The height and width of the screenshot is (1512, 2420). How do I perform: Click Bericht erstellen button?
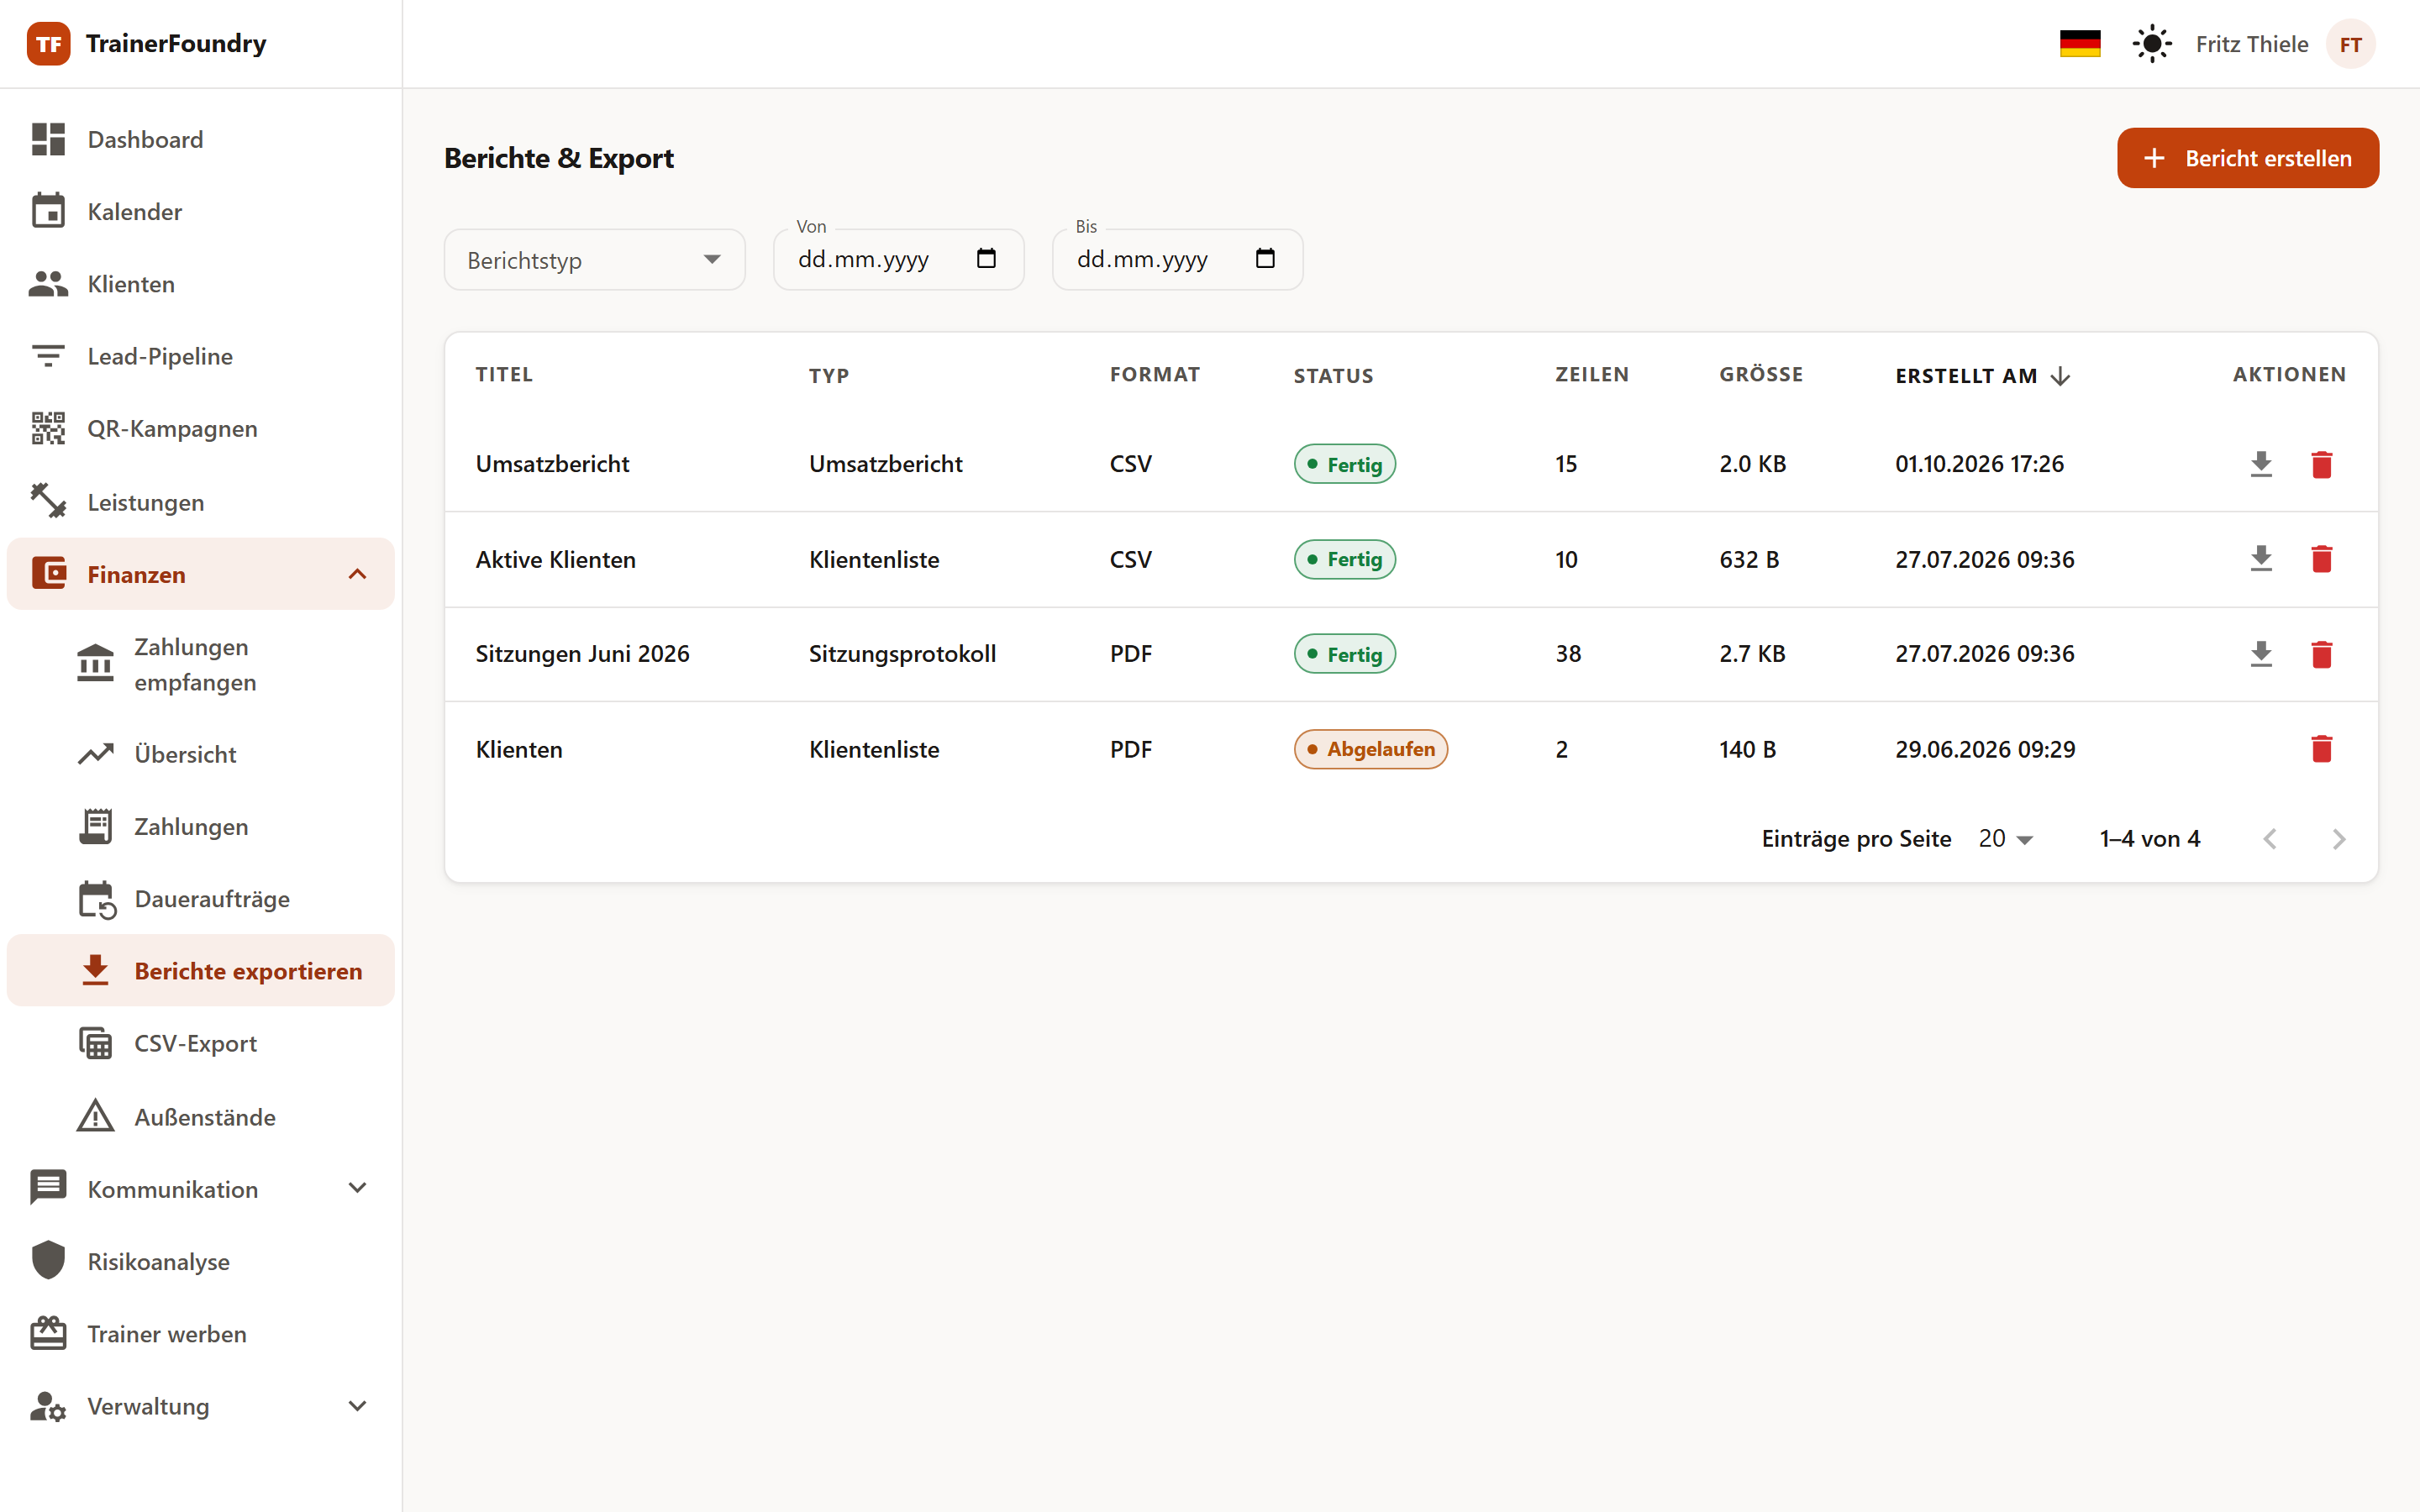click(2248, 158)
